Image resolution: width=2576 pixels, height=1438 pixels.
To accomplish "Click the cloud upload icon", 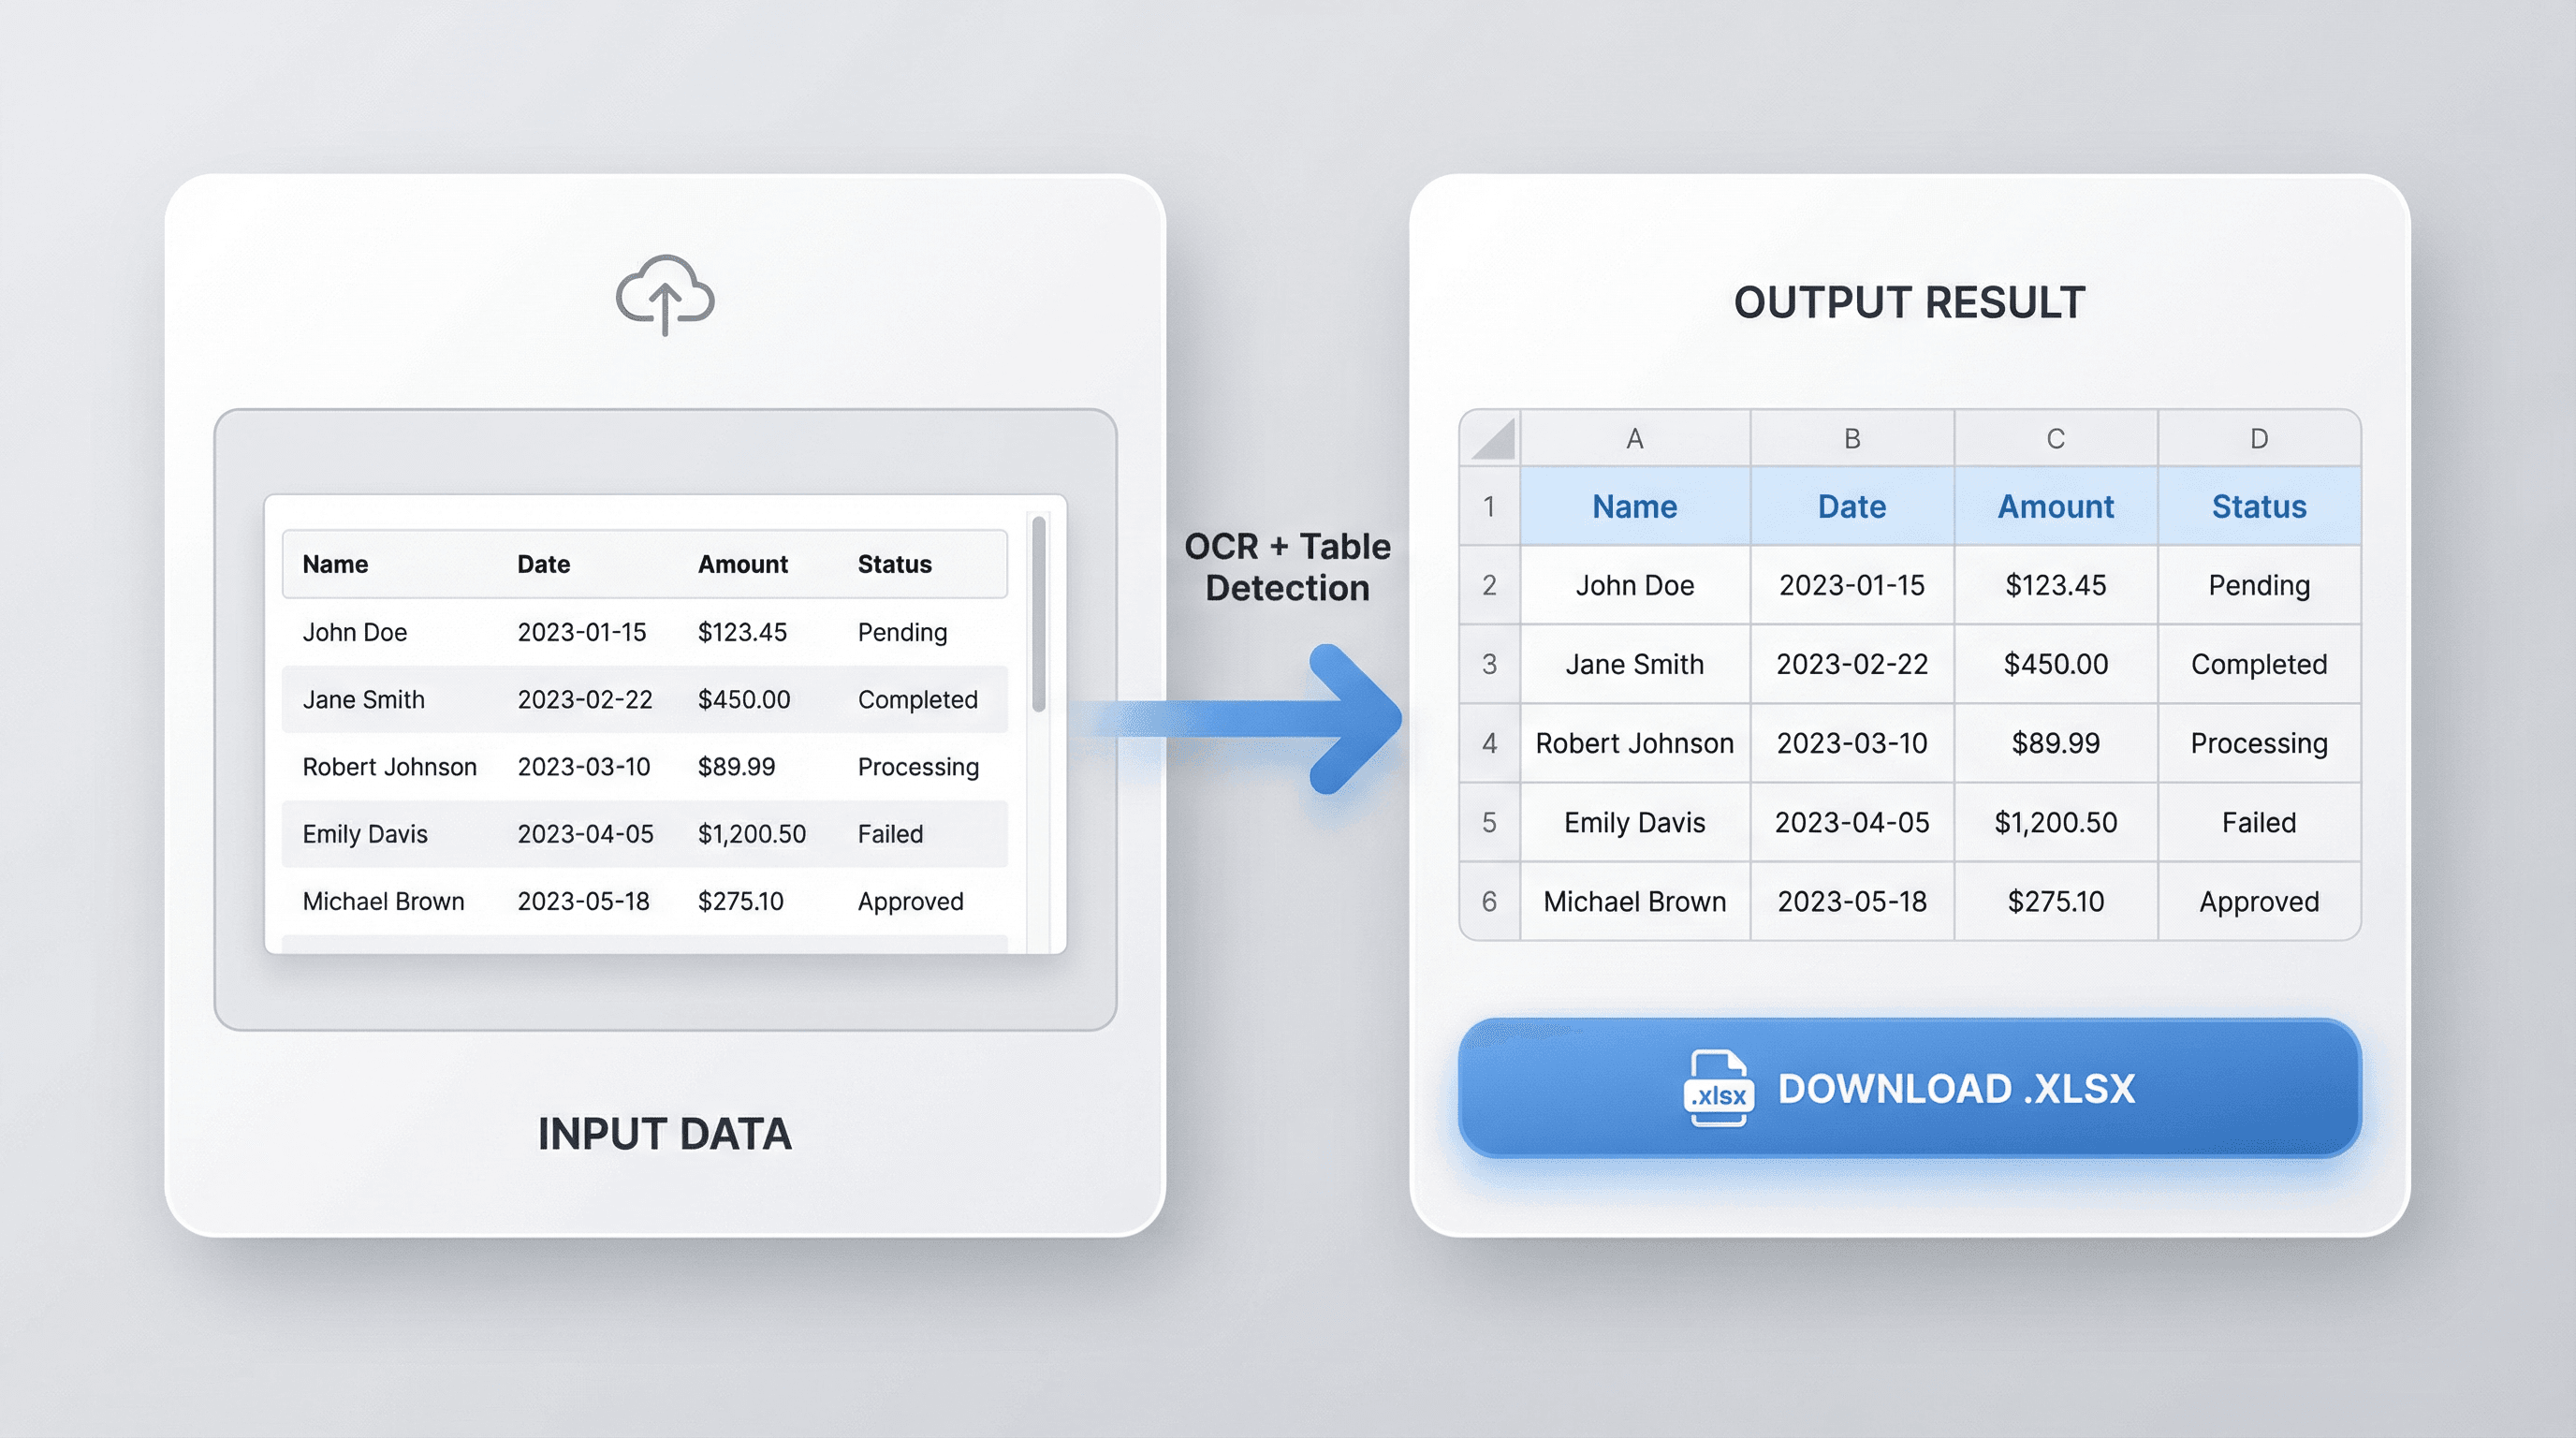I will click(x=665, y=294).
